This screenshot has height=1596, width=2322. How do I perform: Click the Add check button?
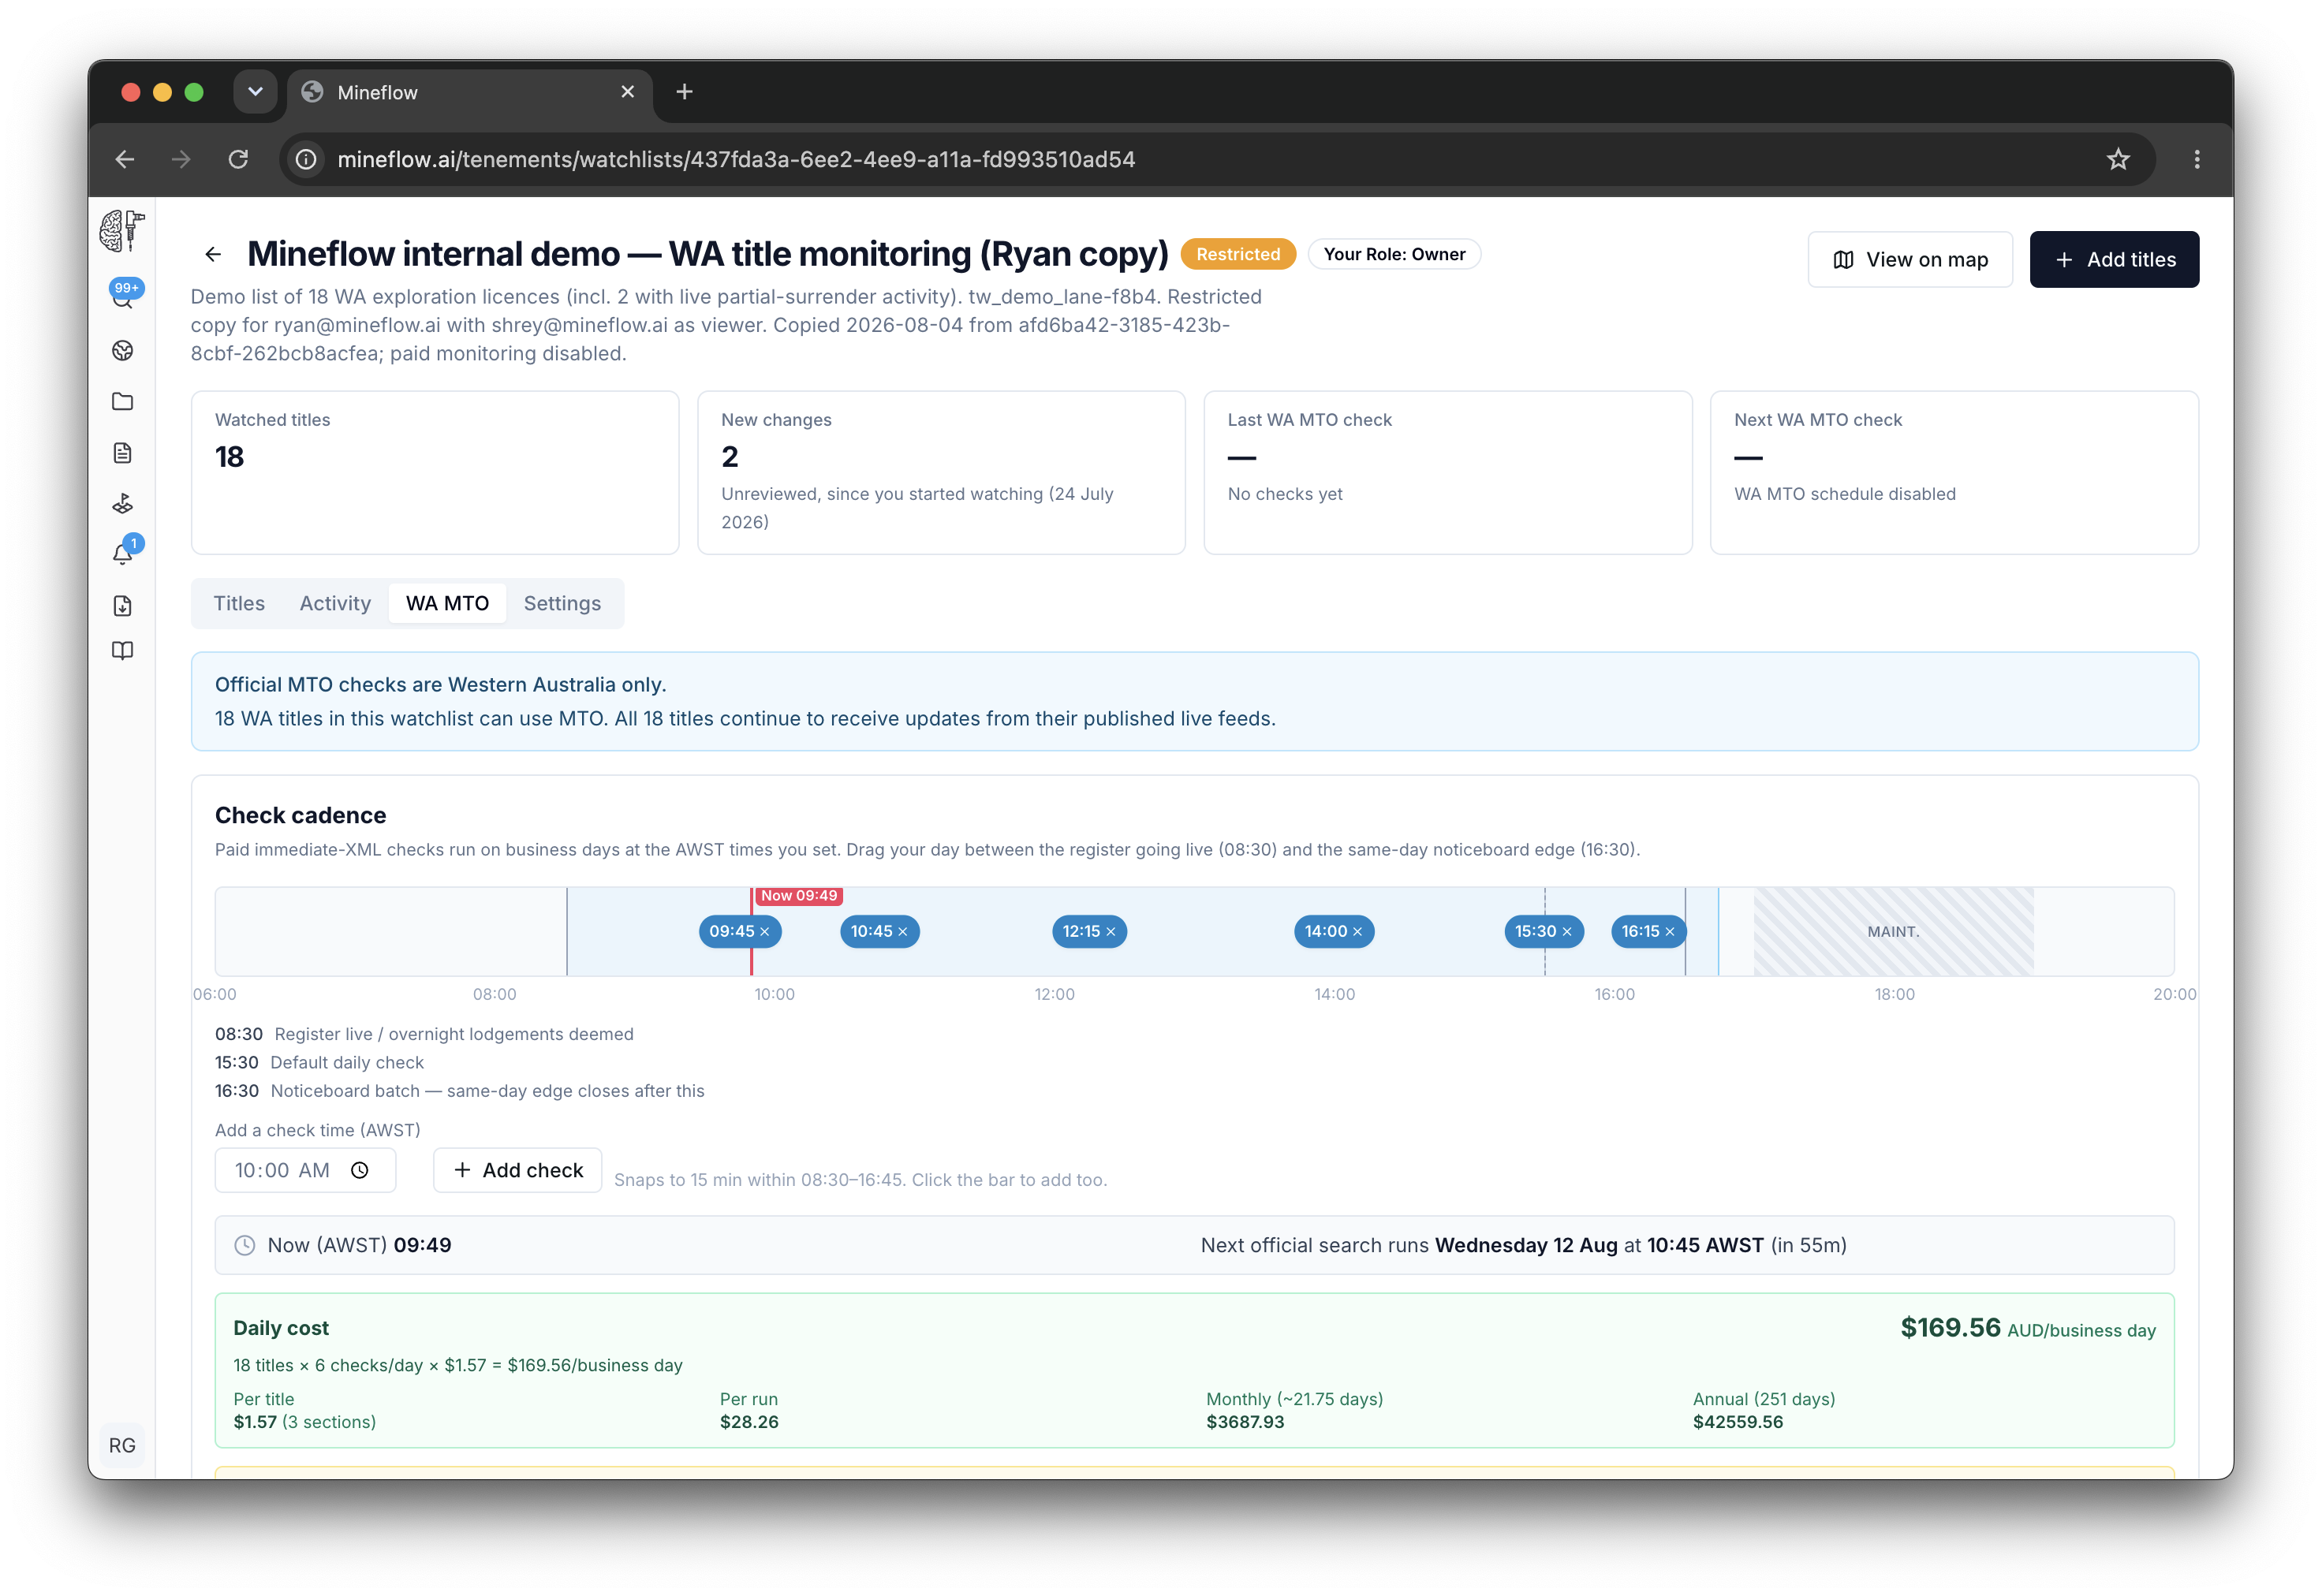pyautogui.click(x=517, y=1170)
